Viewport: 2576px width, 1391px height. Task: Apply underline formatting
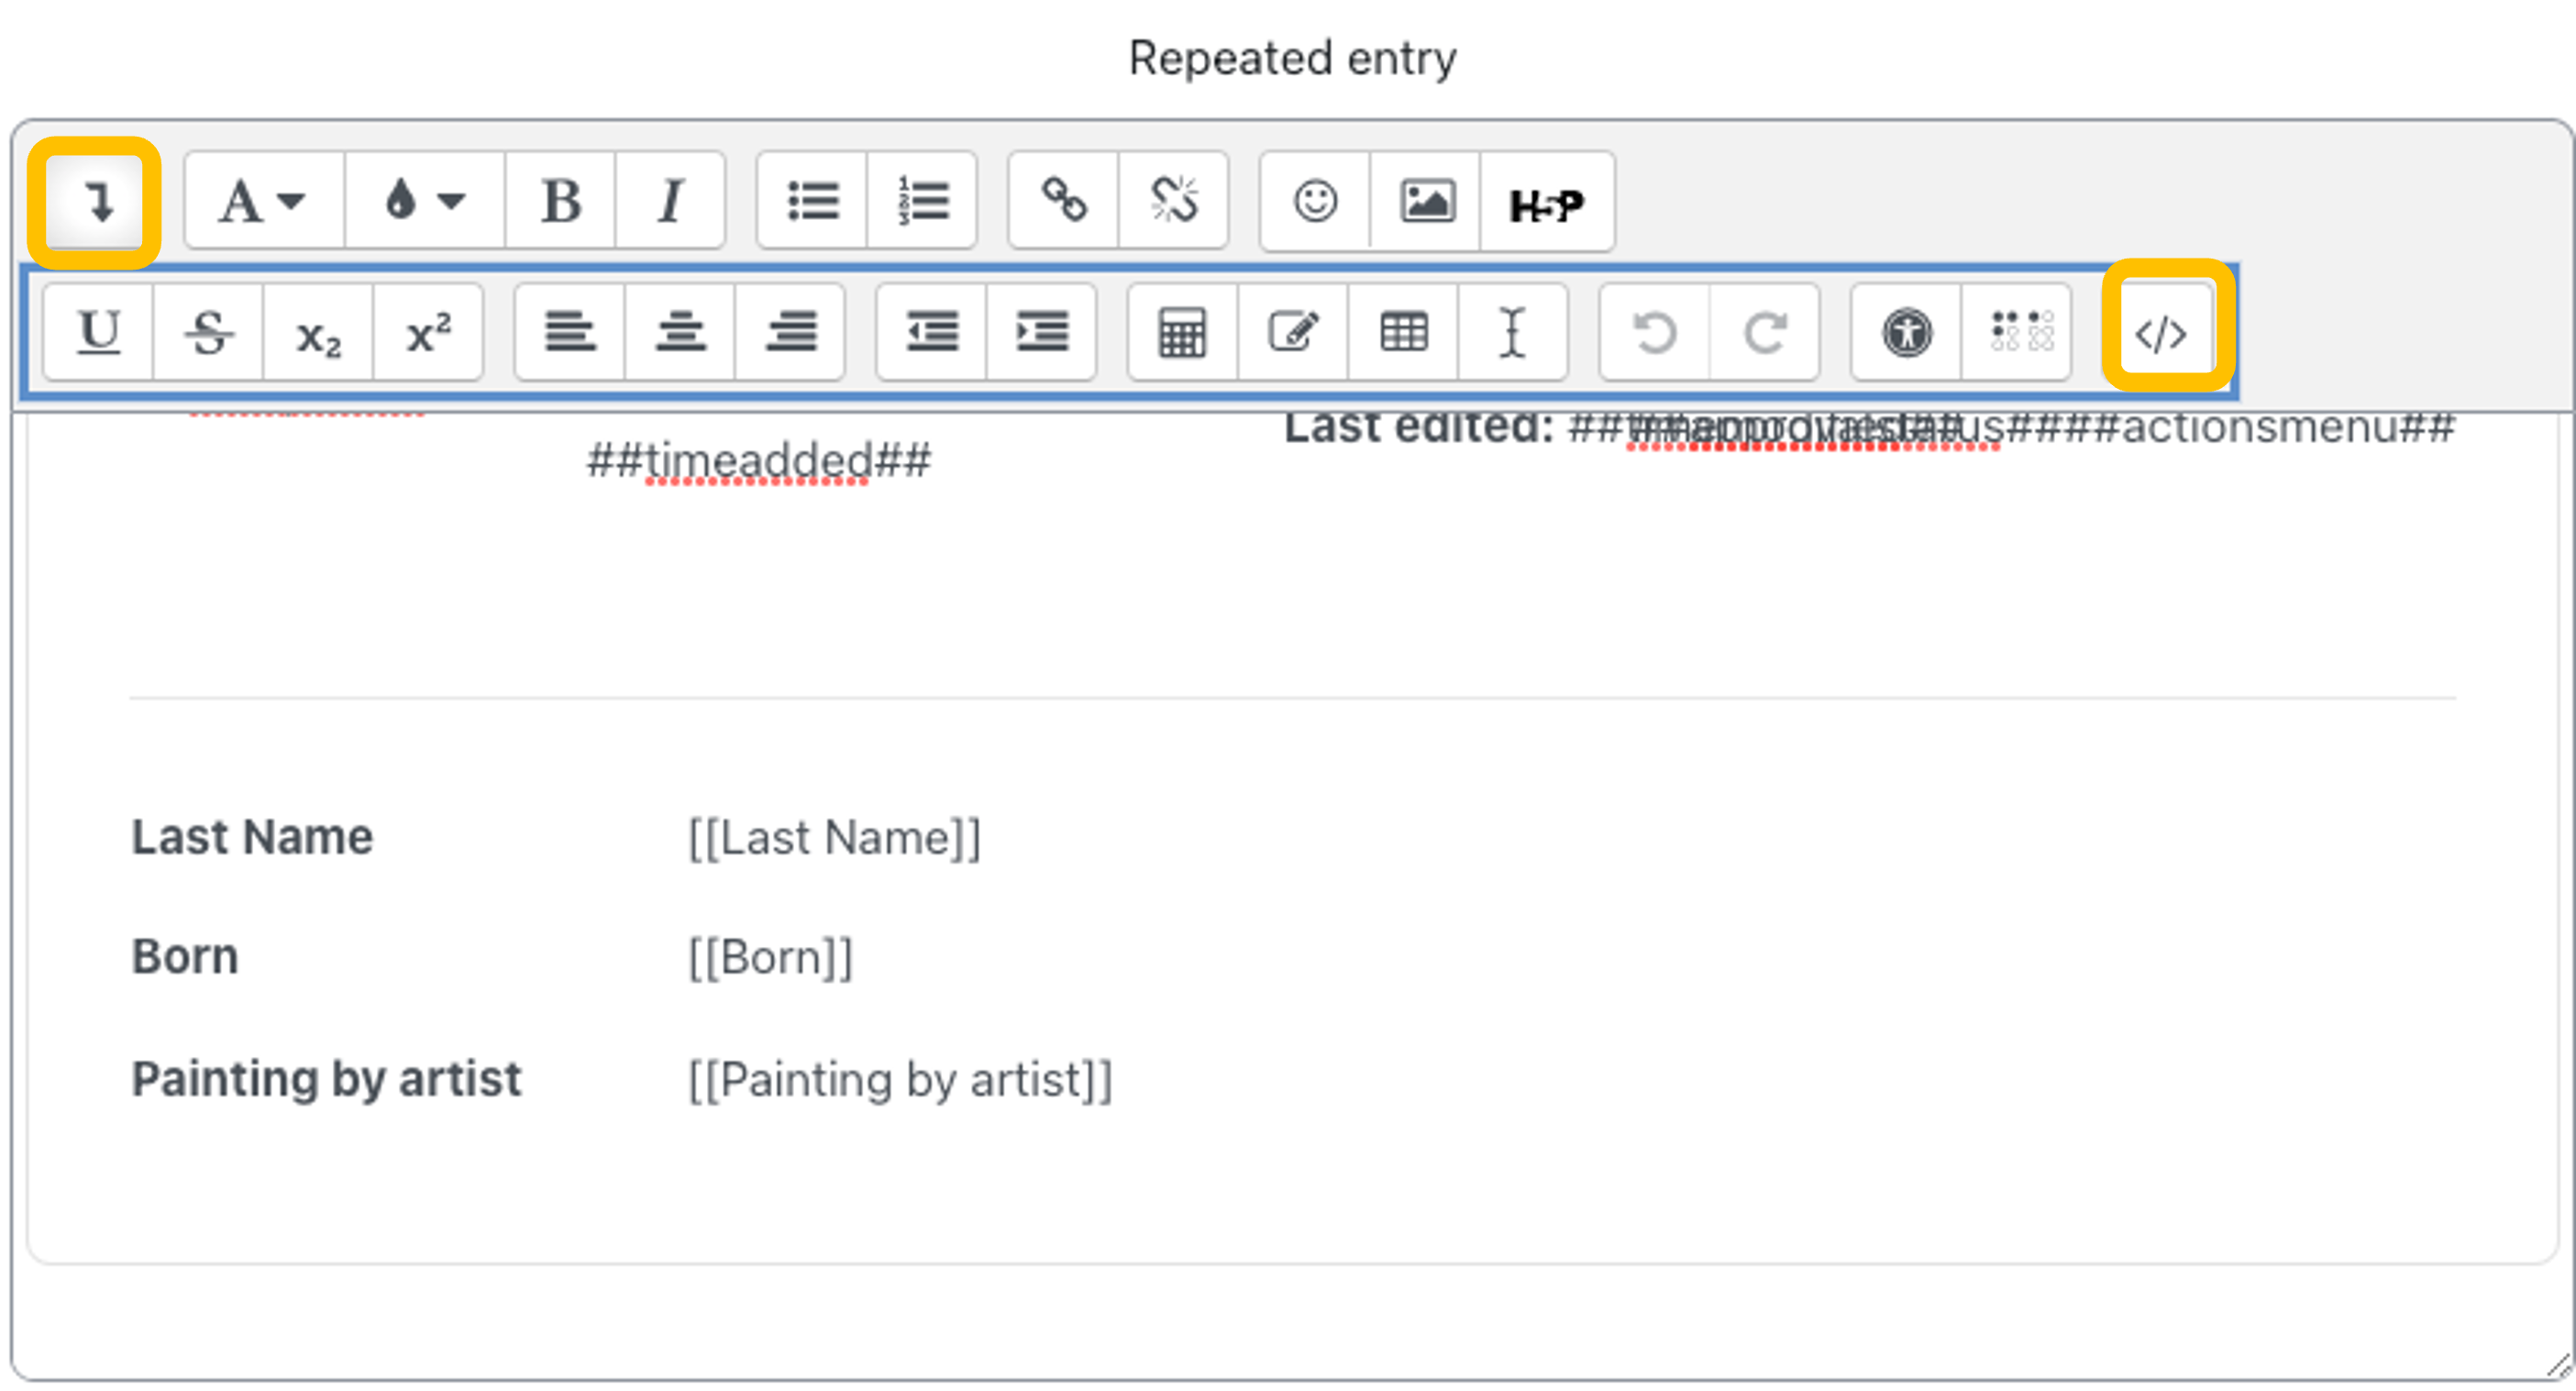tap(98, 333)
